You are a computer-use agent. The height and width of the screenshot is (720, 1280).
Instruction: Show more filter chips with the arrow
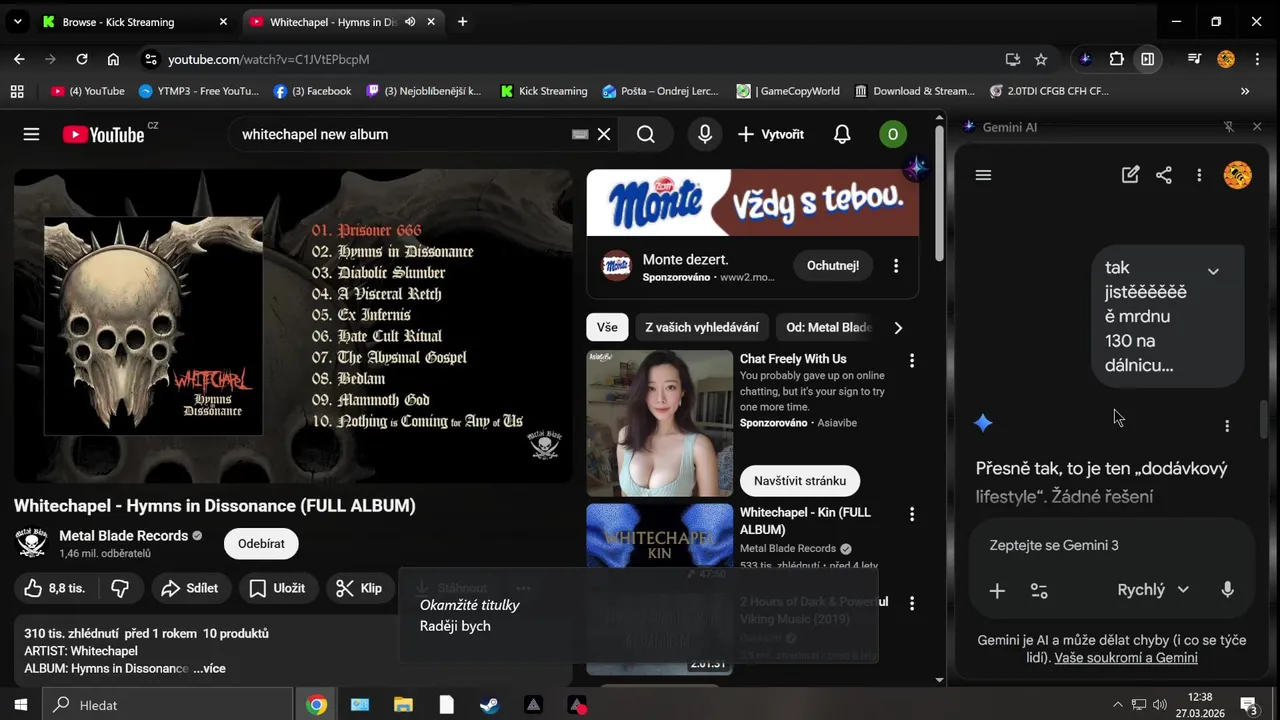point(898,327)
